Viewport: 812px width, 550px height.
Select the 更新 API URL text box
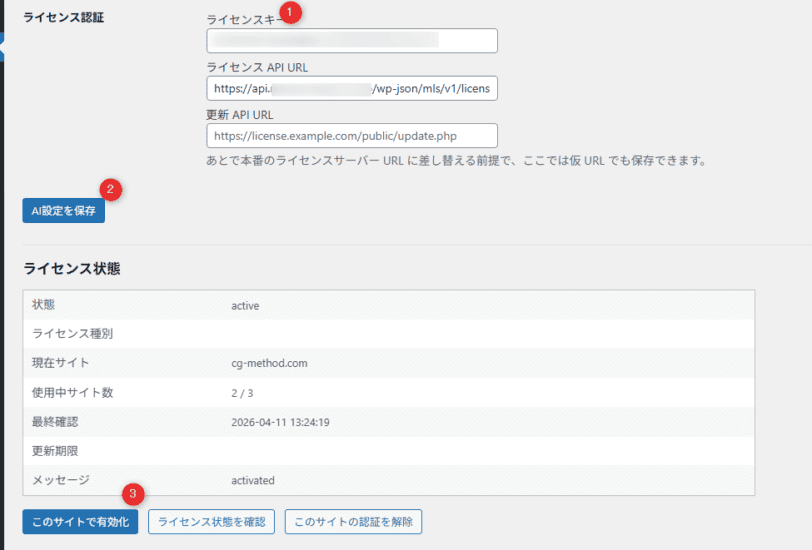[351, 135]
